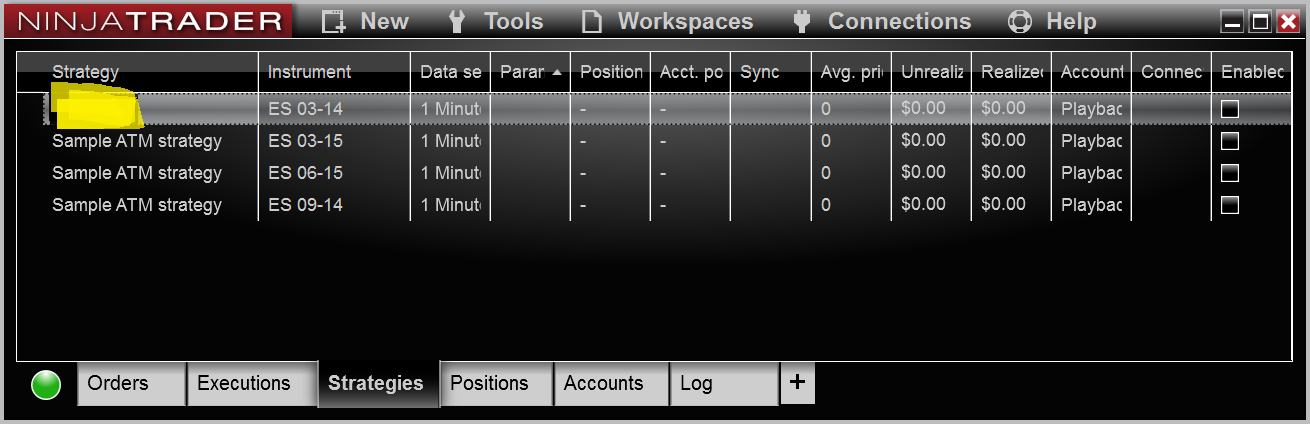Click the green connection status indicator

46,385
